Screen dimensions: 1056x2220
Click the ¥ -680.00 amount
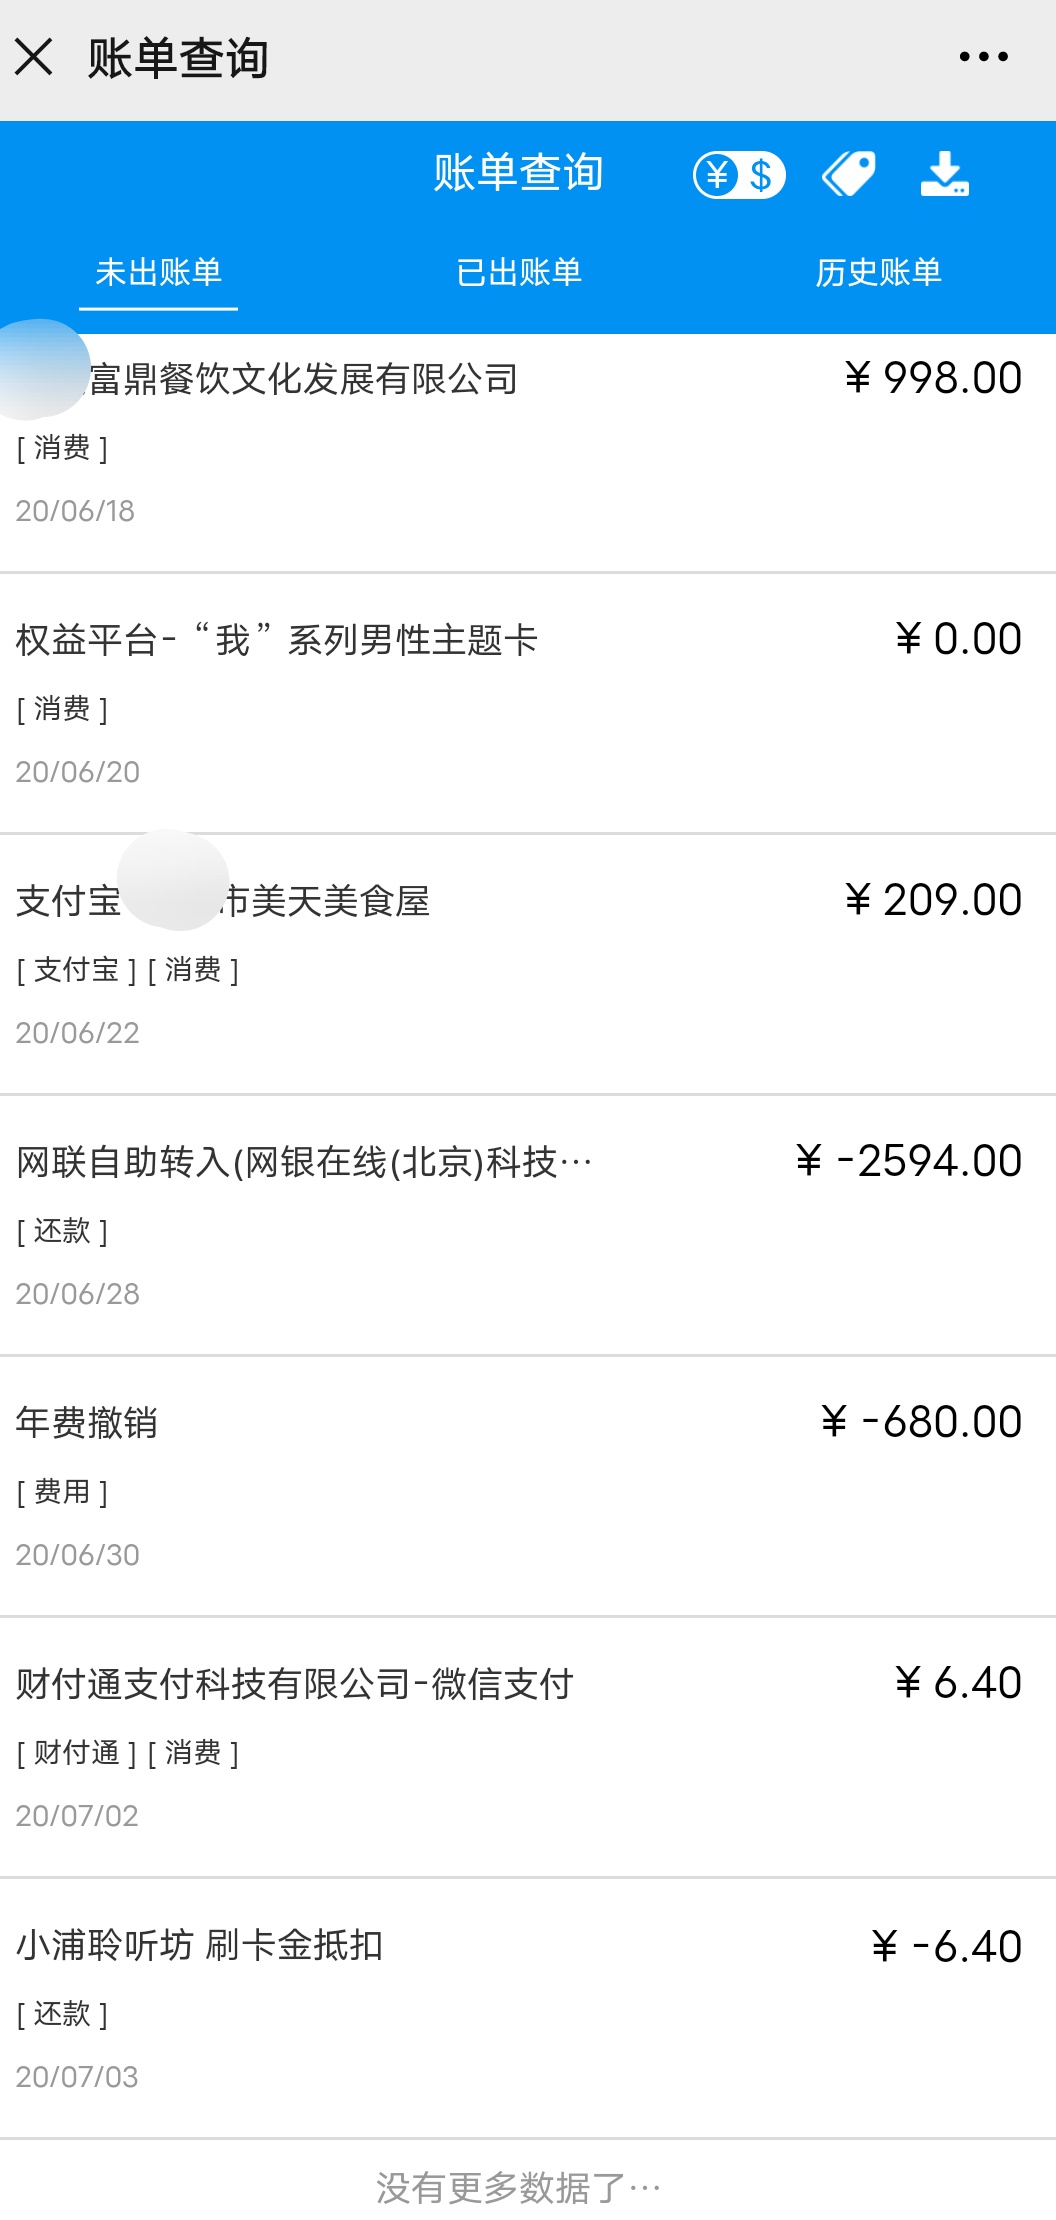coord(921,1422)
